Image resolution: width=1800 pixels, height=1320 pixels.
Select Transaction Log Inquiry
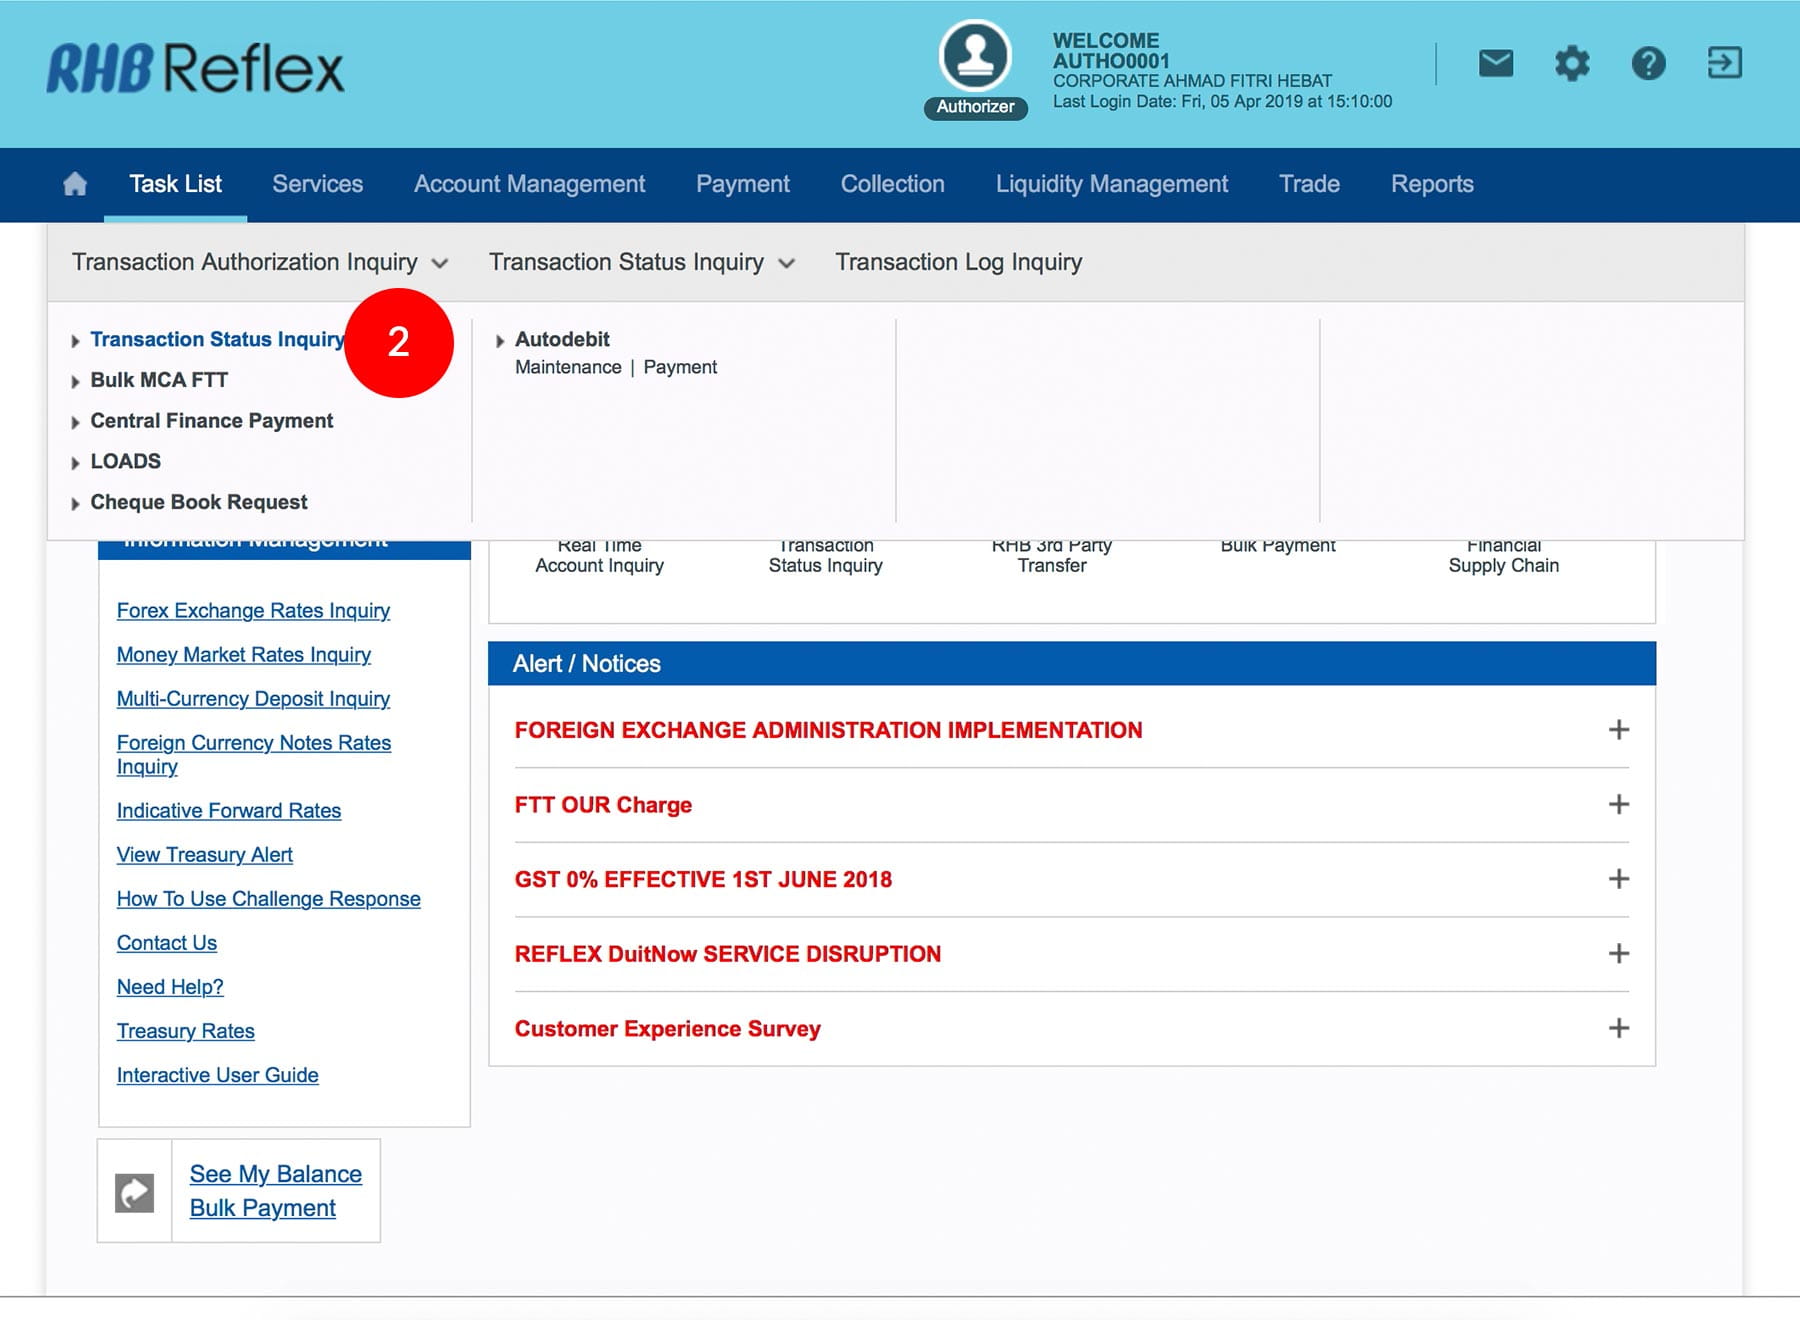pos(958,262)
